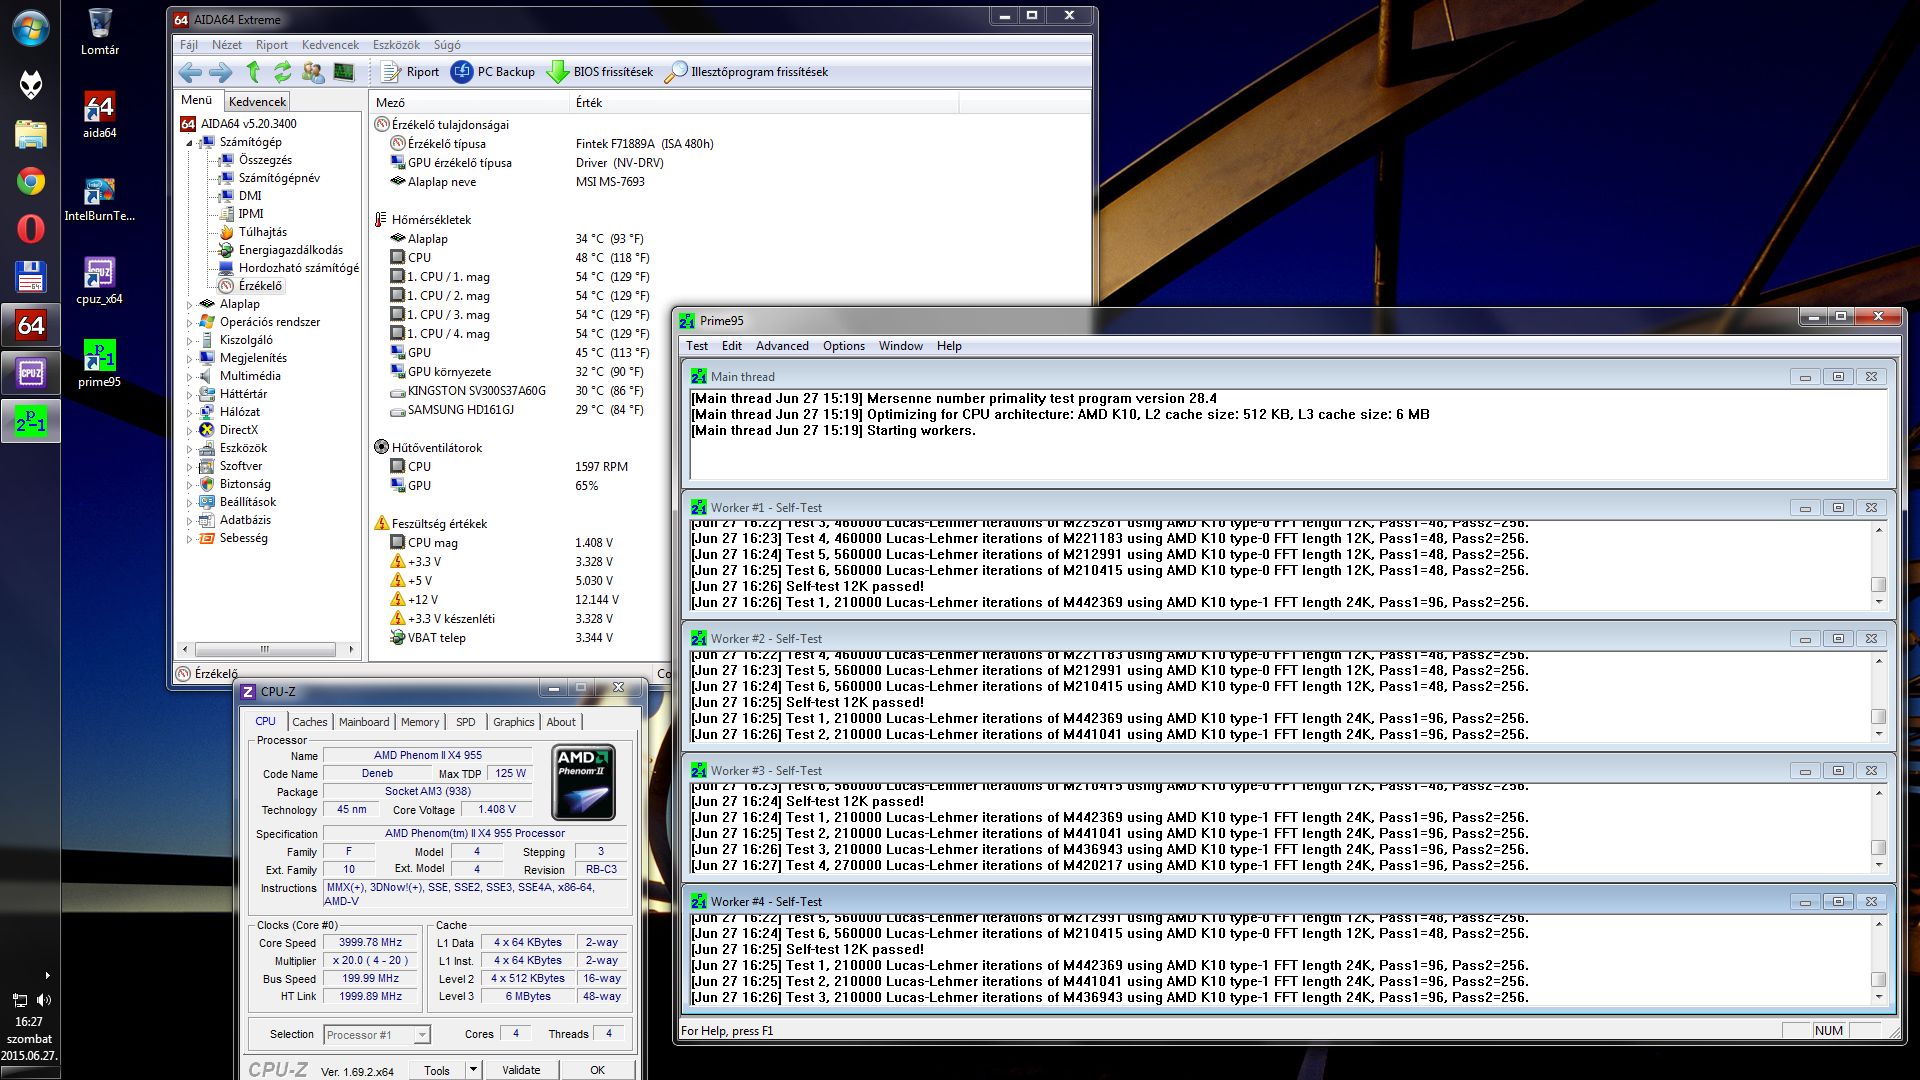Switch to the Memory tab in CPU-Z
Image resolution: width=1920 pixels, height=1080 pixels.
(420, 722)
